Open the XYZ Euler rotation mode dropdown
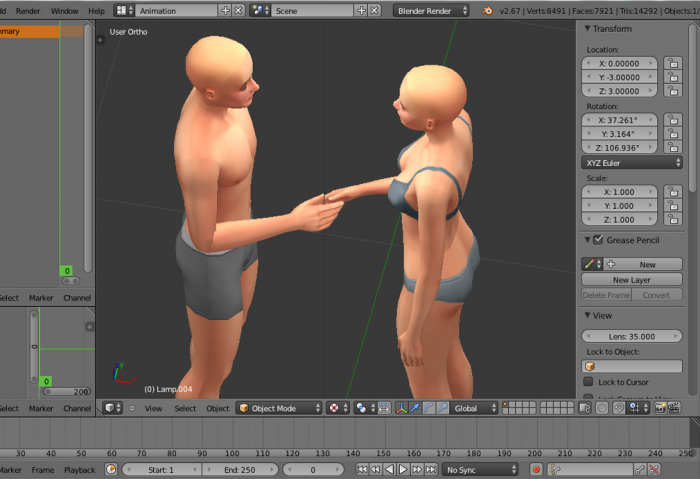The width and height of the screenshot is (700, 479). (632, 162)
